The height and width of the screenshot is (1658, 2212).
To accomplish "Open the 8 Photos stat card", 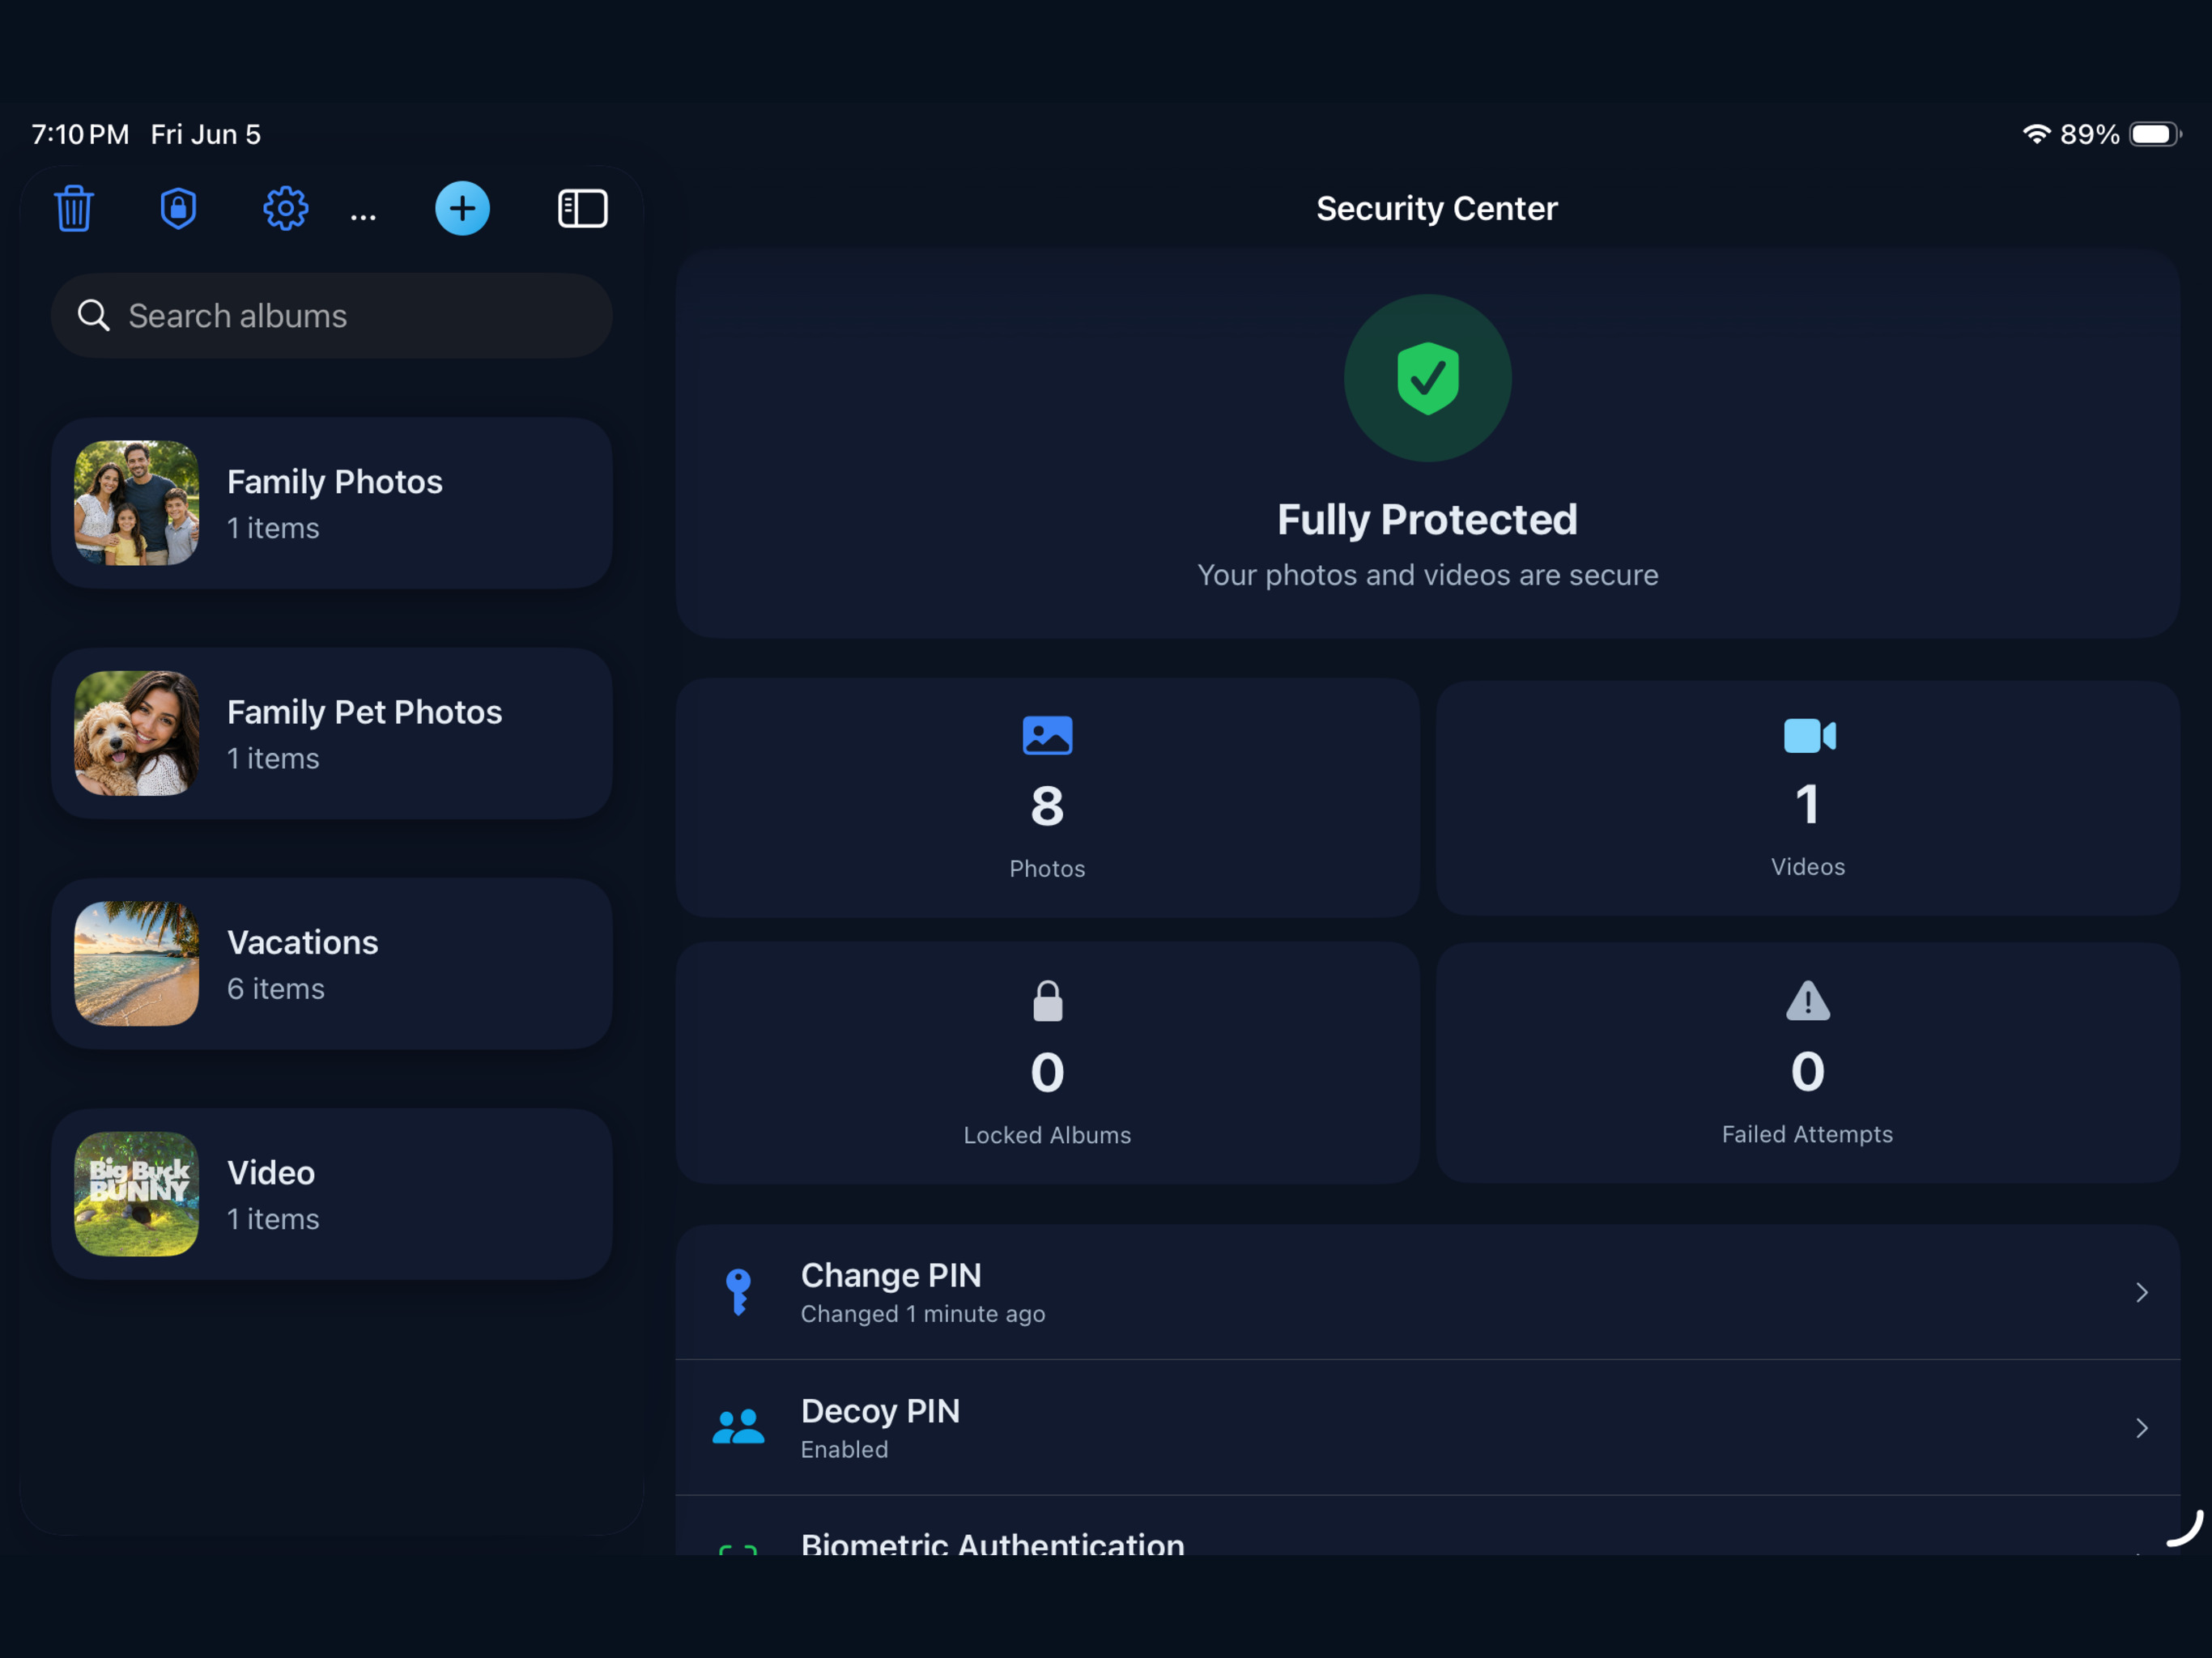I will (x=1047, y=798).
